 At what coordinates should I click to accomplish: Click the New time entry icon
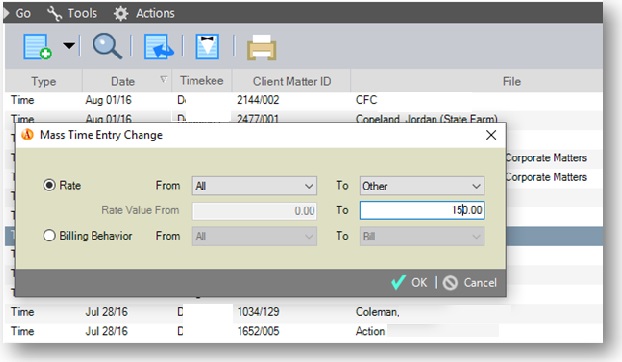37,47
